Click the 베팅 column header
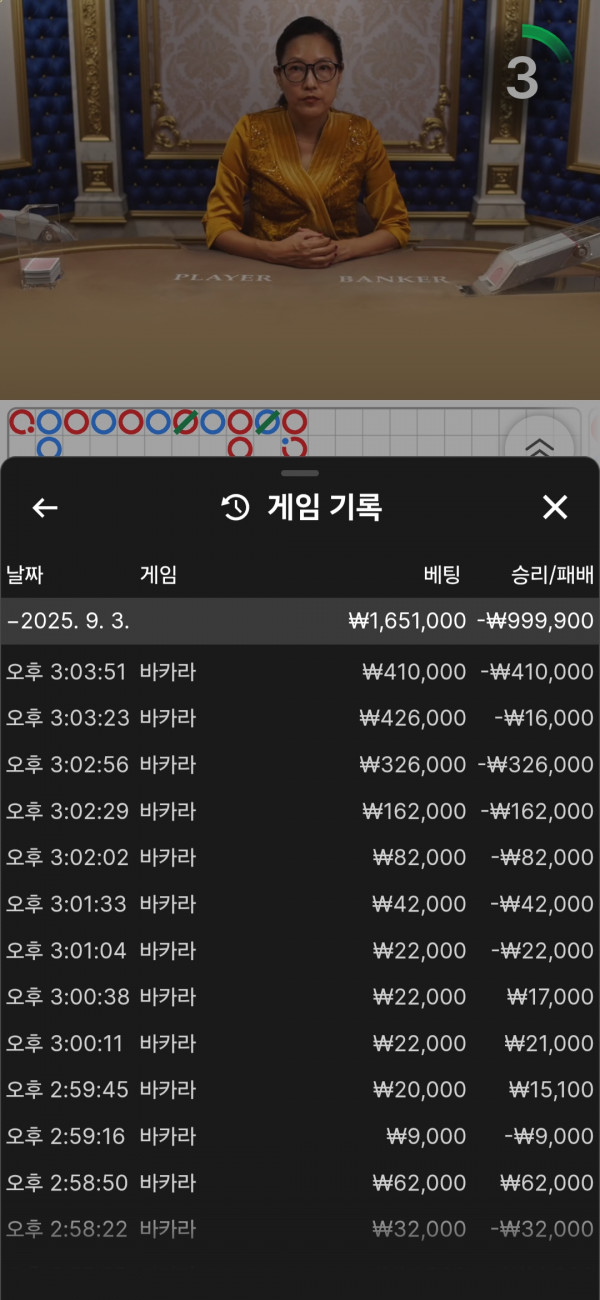The image size is (600, 1300). coord(442,575)
